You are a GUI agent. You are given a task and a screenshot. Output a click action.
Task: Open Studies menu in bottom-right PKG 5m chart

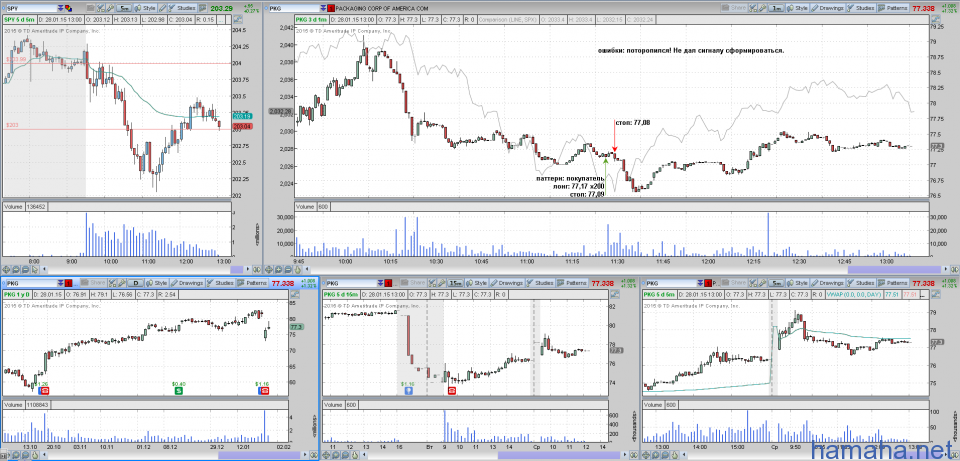[x=861, y=283]
